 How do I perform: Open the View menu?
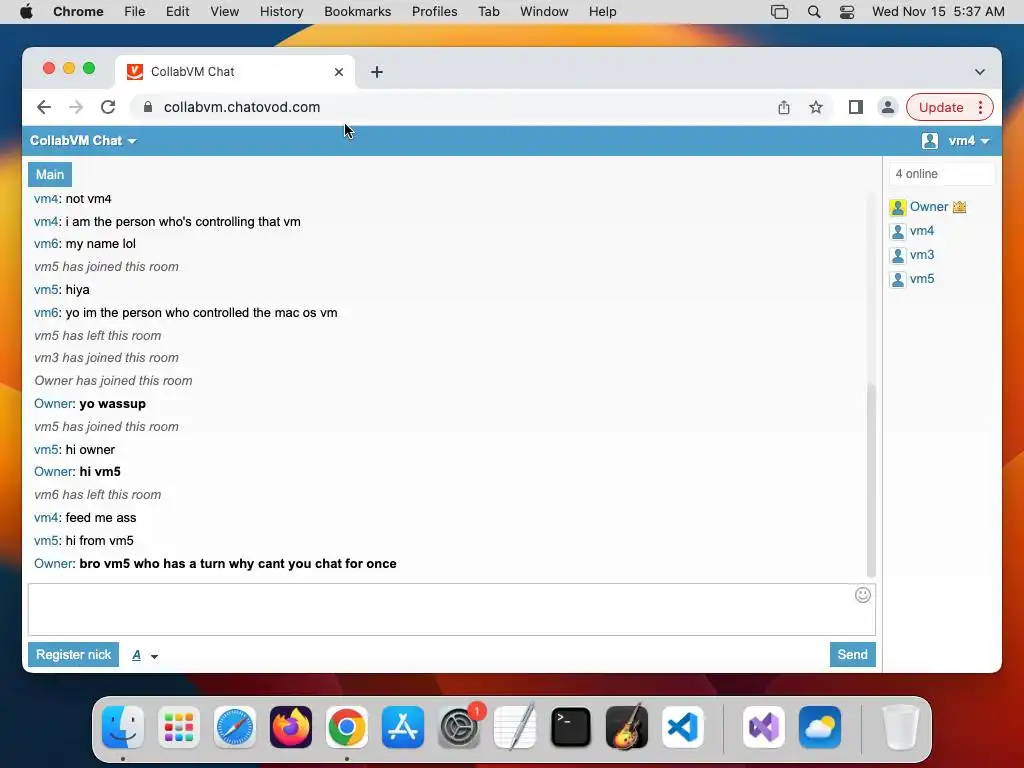tap(225, 12)
